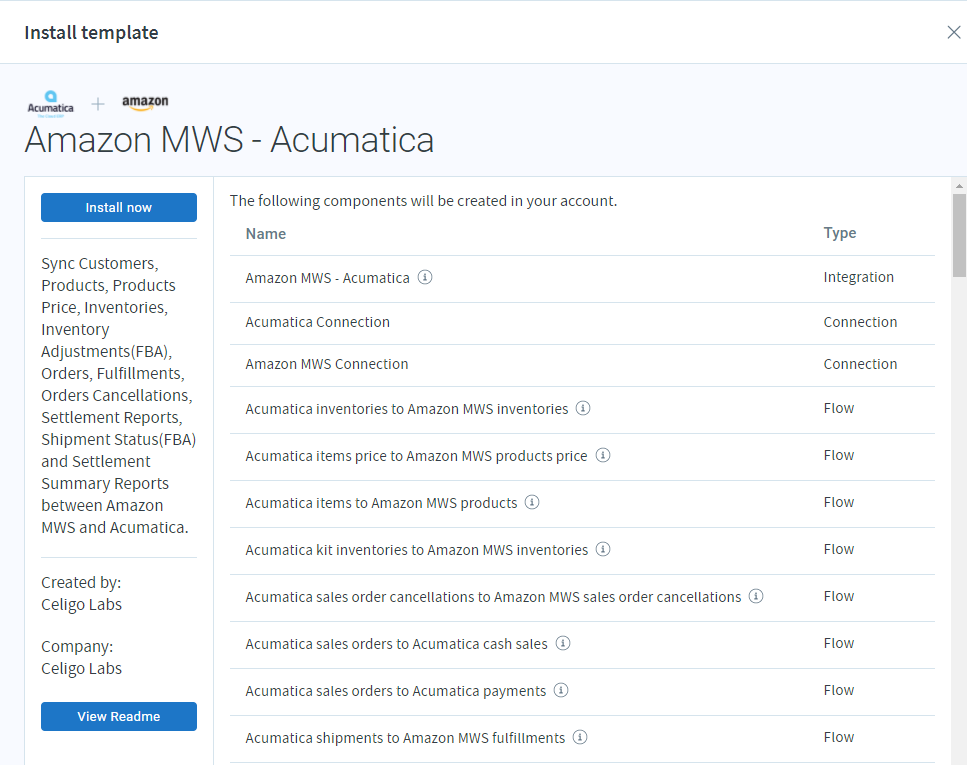Click 'The following components will be created' text
The height and width of the screenshot is (765, 967).
coord(424,201)
